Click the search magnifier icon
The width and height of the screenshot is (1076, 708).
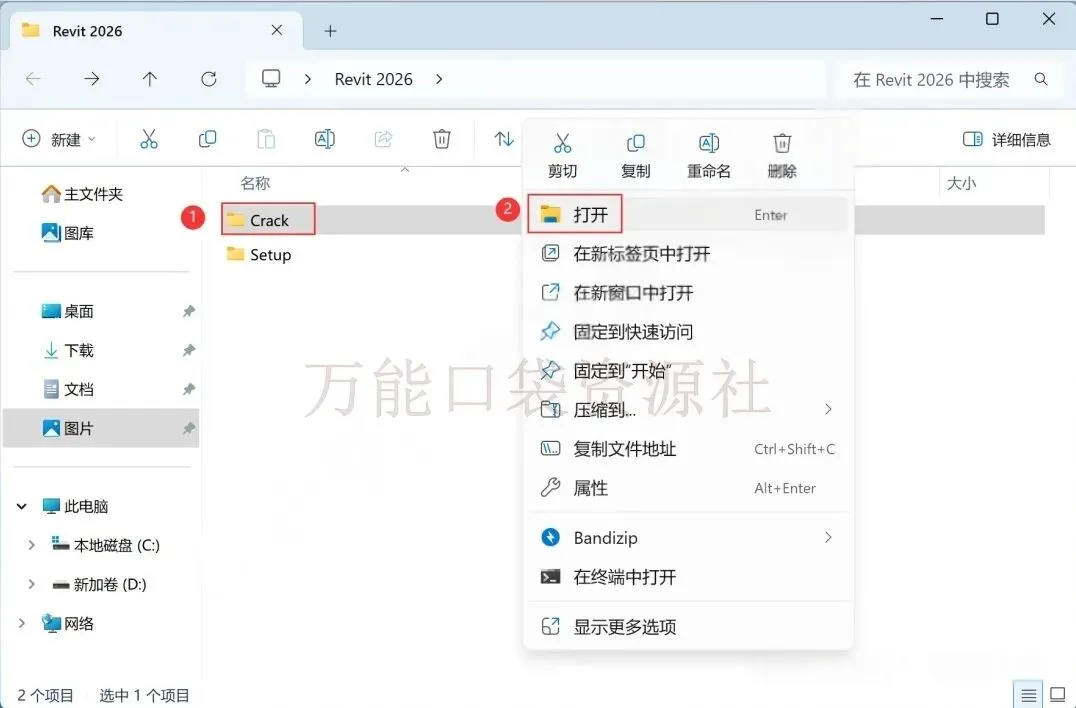(x=1041, y=80)
